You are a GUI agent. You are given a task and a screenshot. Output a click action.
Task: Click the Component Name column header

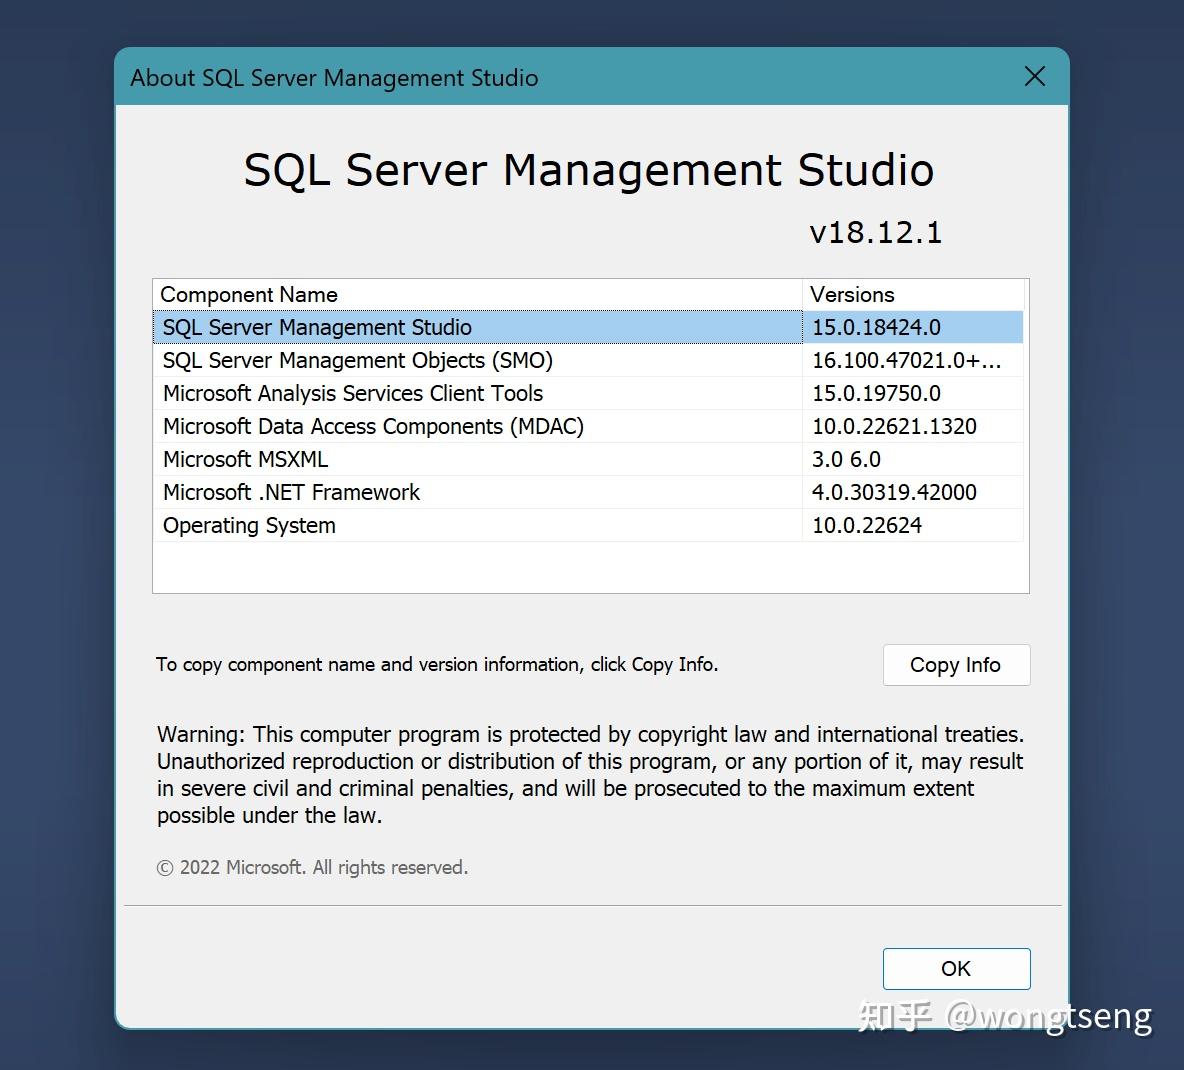coord(249,294)
